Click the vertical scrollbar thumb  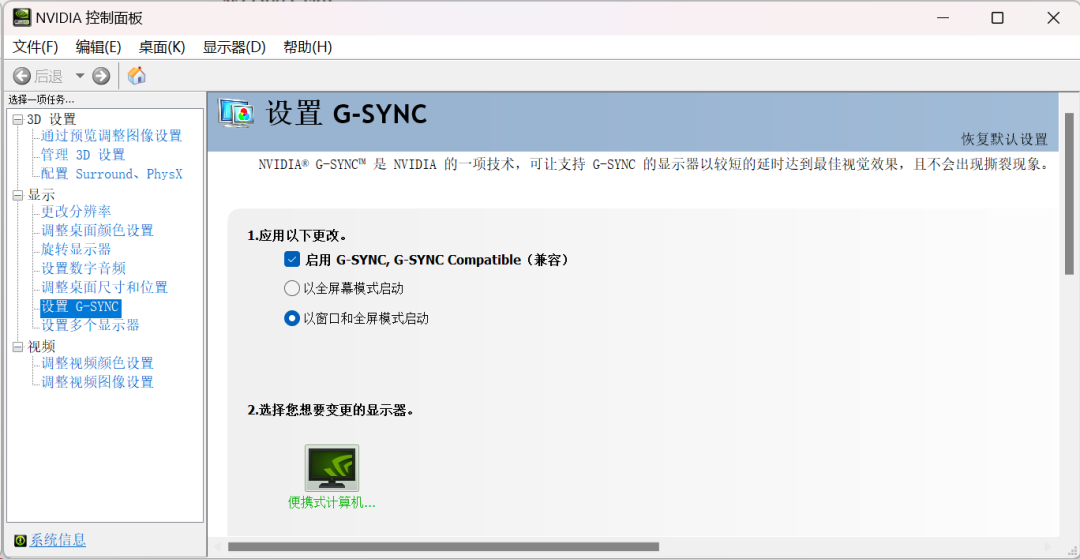1069,194
